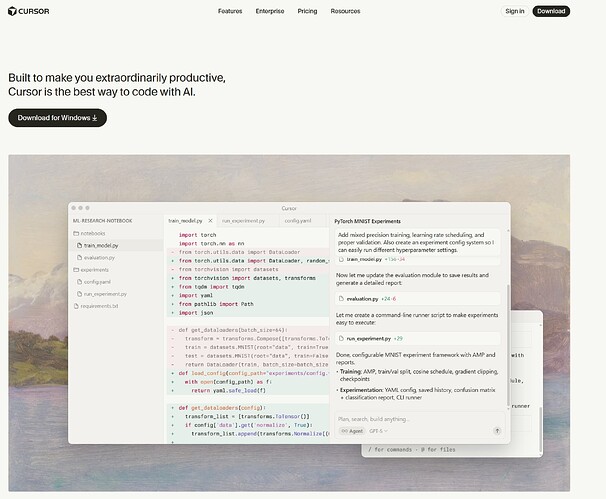The height and width of the screenshot is (499, 606).
Task: Open the Agent mode selector
Action: point(352,431)
